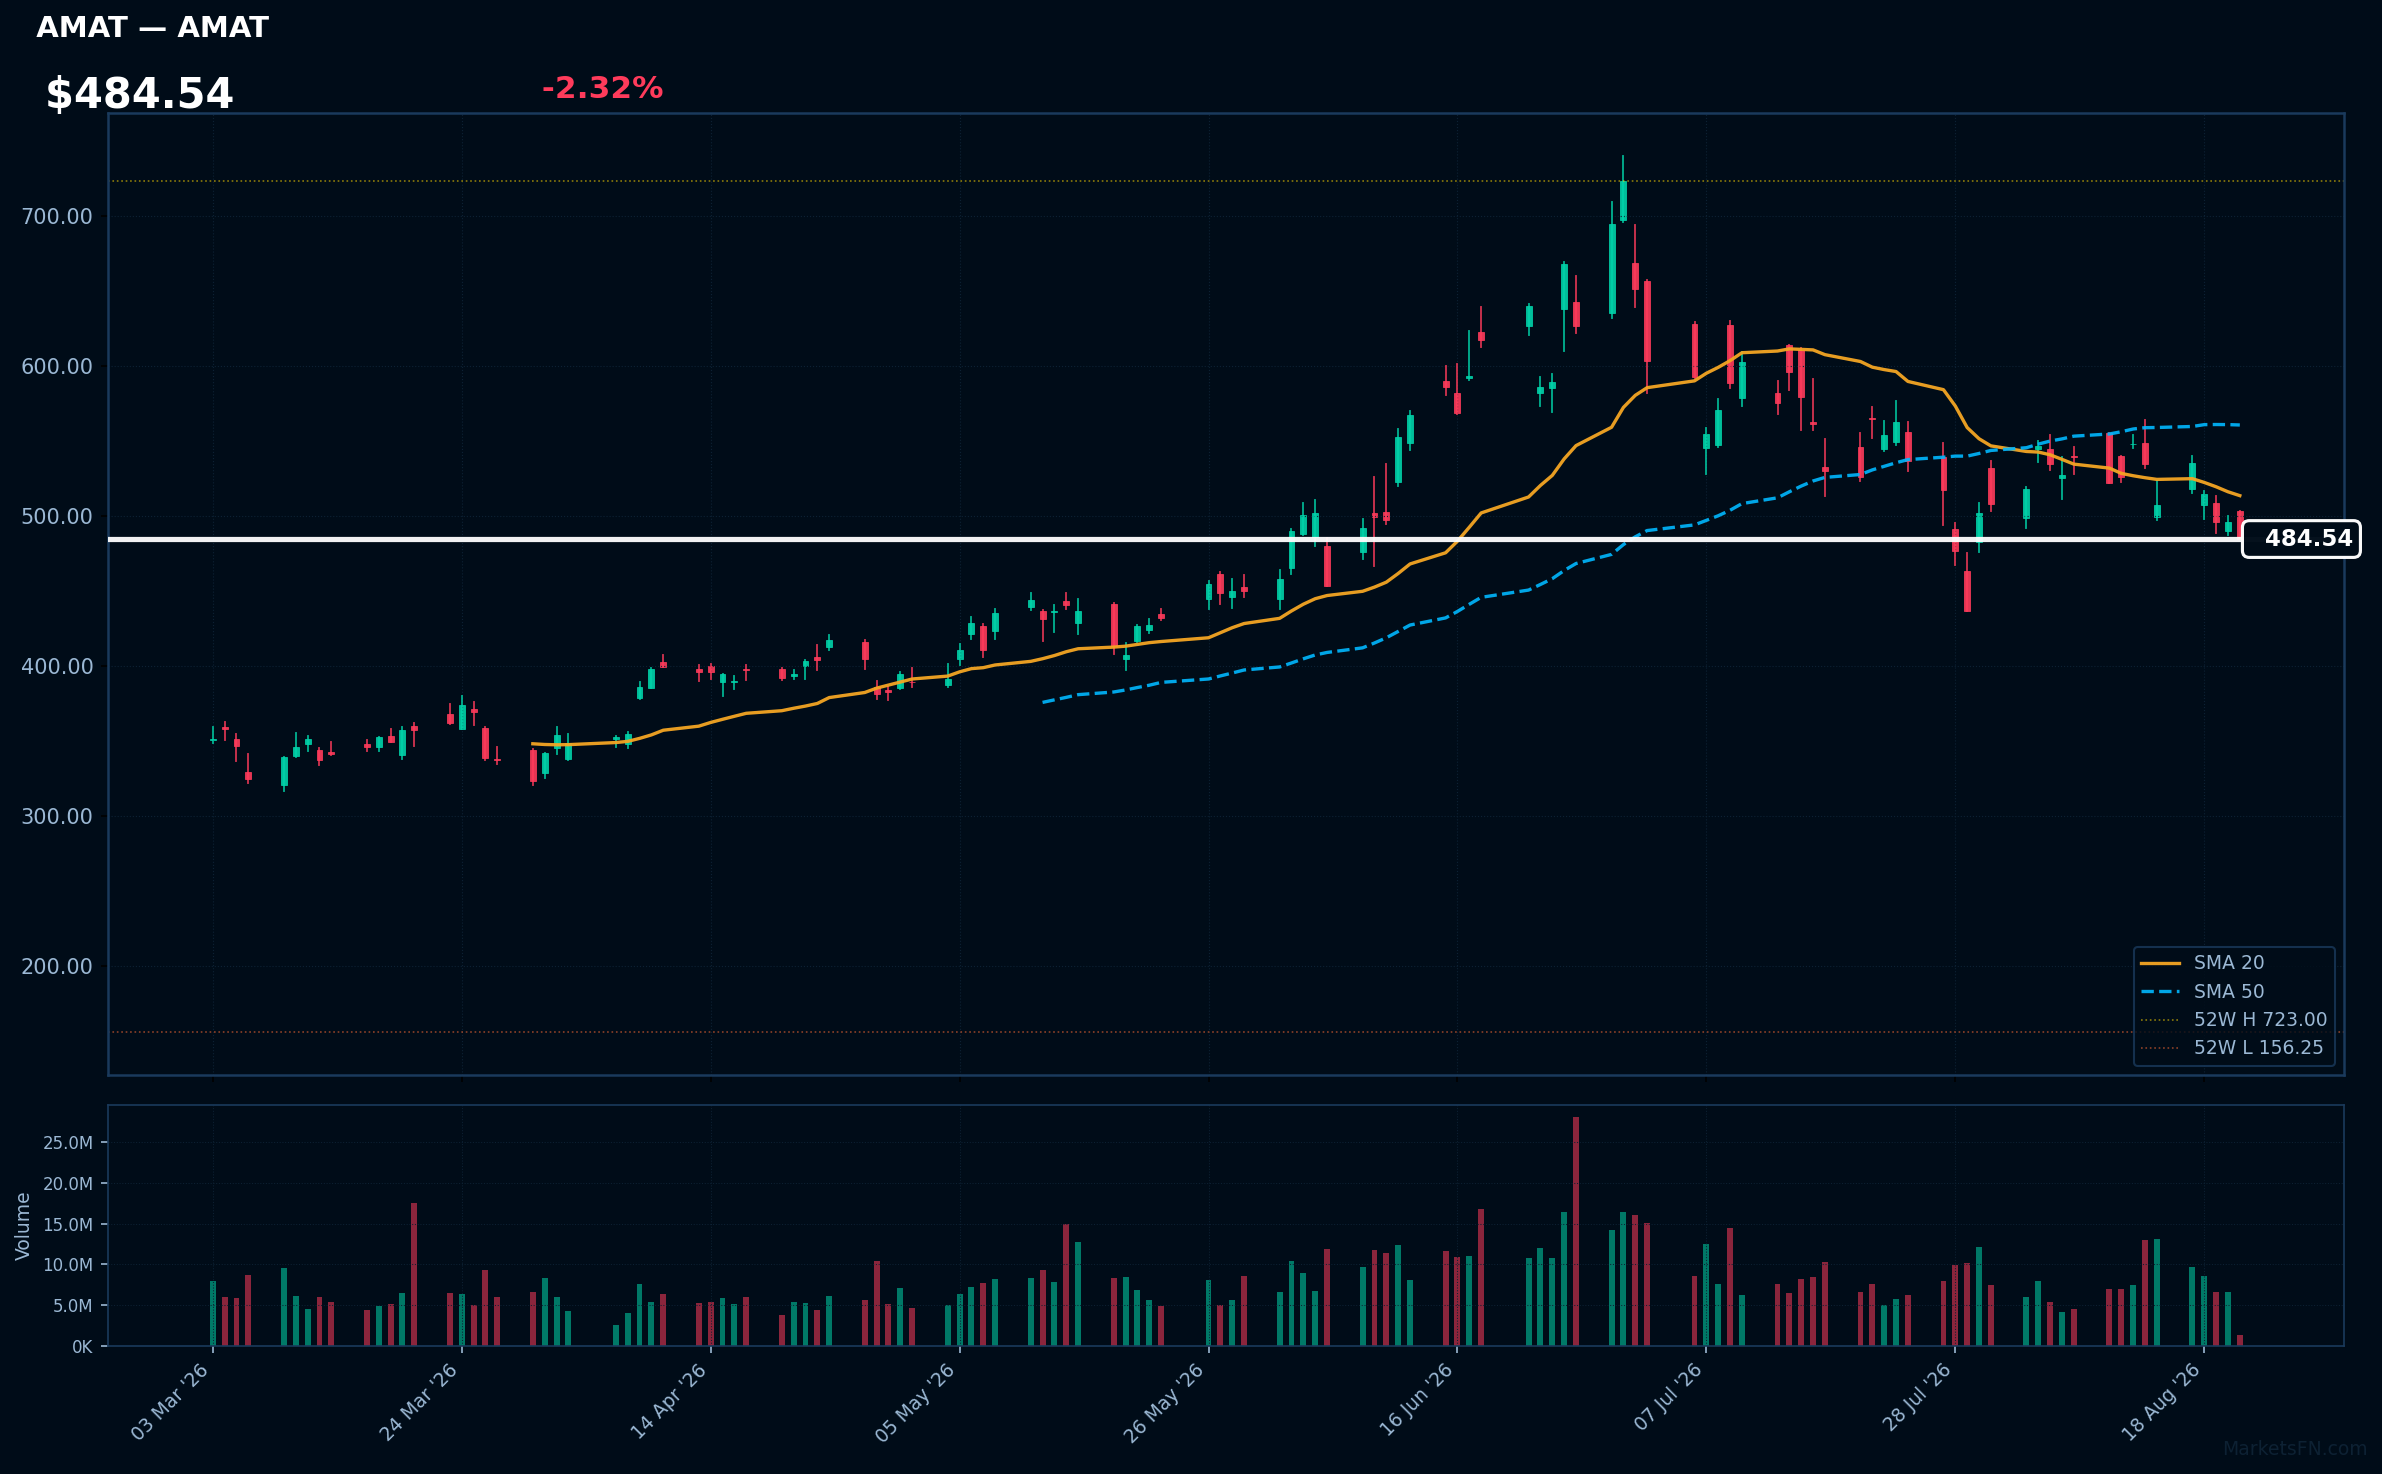
Task: Click the Volume axis title
Action: 23,1226
